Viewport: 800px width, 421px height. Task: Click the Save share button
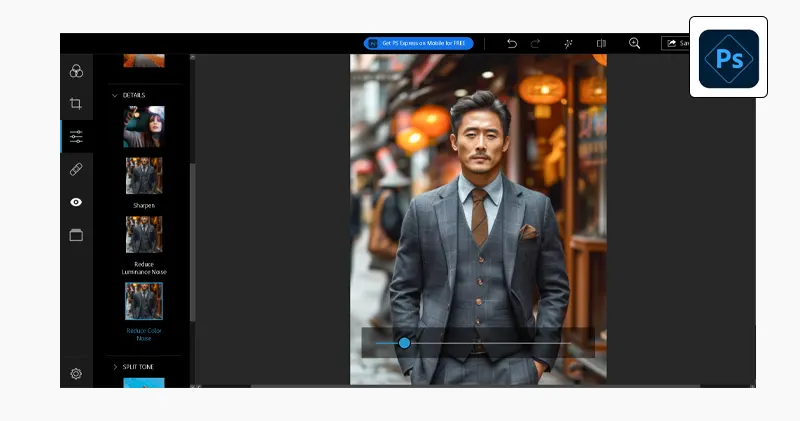pos(676,43)
